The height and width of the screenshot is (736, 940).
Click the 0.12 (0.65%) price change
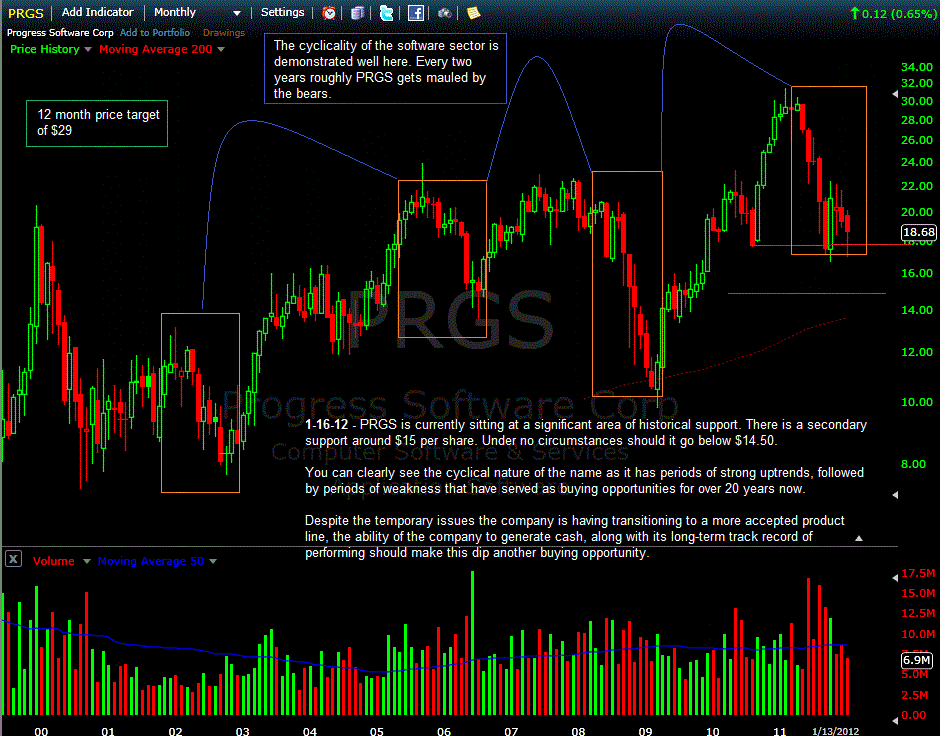(x=893, y=13)
